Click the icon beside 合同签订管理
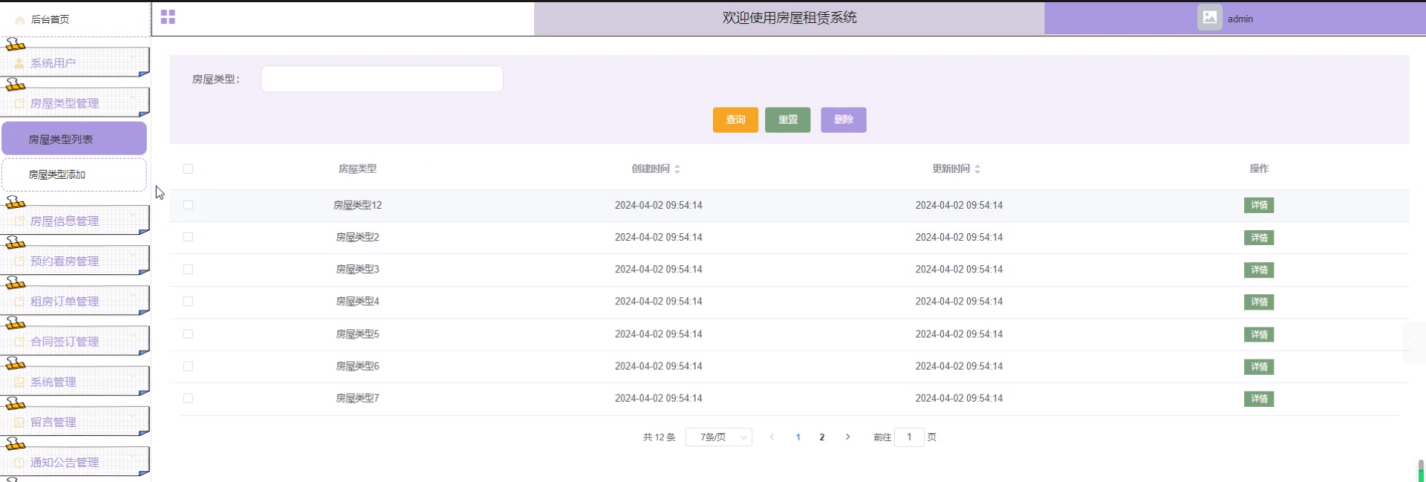 point(19,341)
